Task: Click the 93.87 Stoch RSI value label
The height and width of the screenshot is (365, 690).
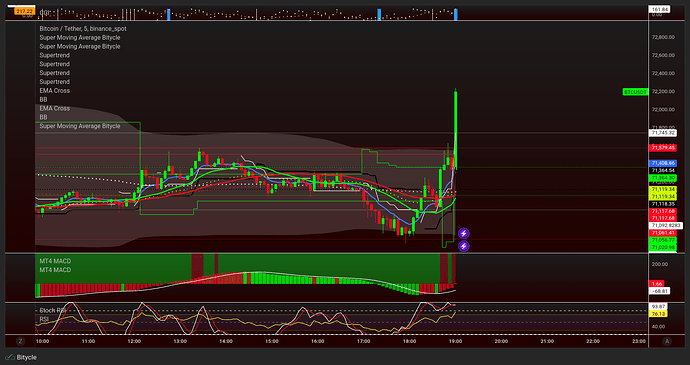Action: click(x=658, y=306)
